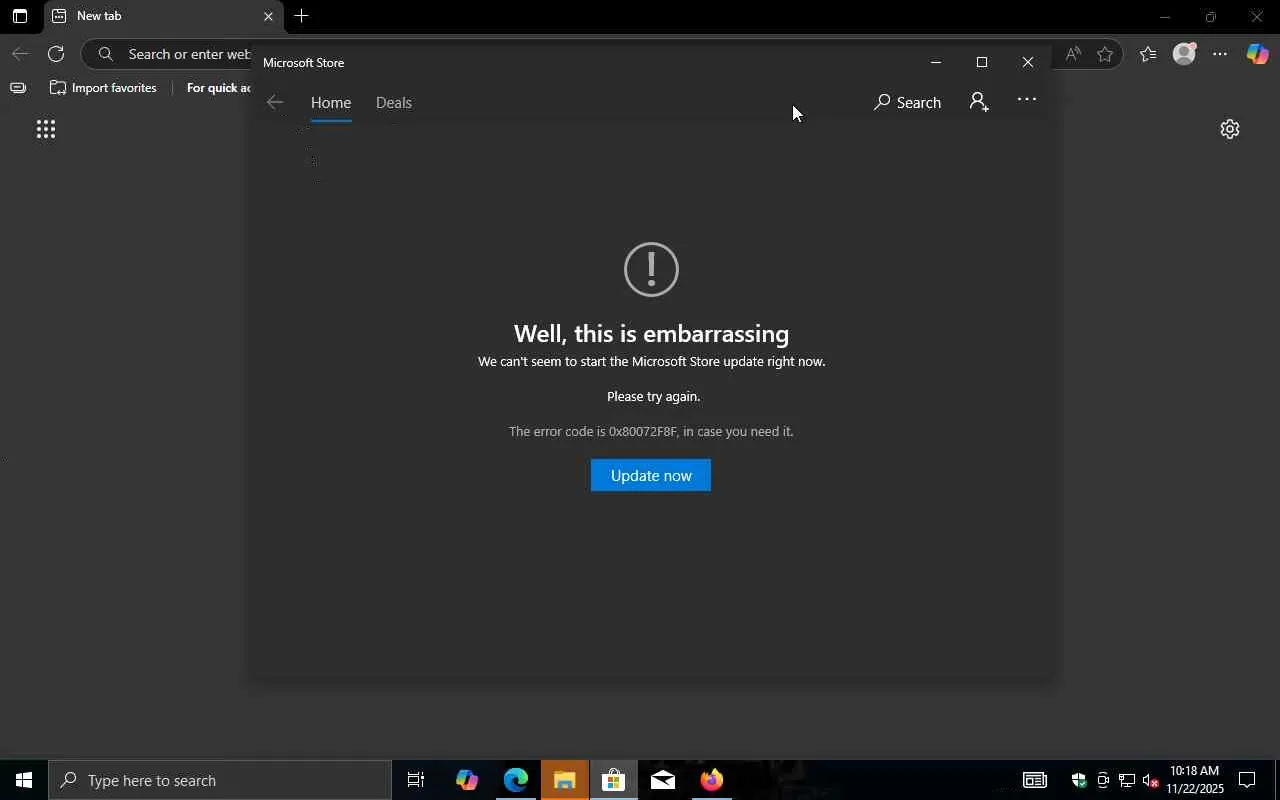Refresh the Edge page

(56, 54)
